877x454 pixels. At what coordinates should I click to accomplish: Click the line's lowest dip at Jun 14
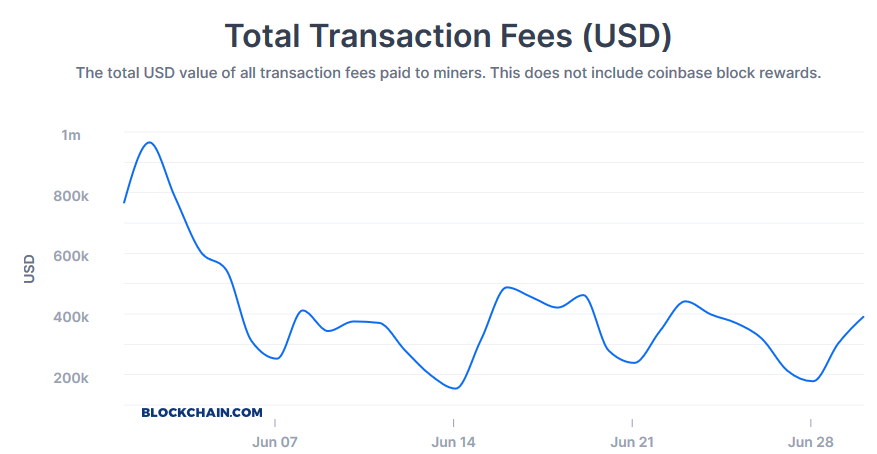coord(455,388)
